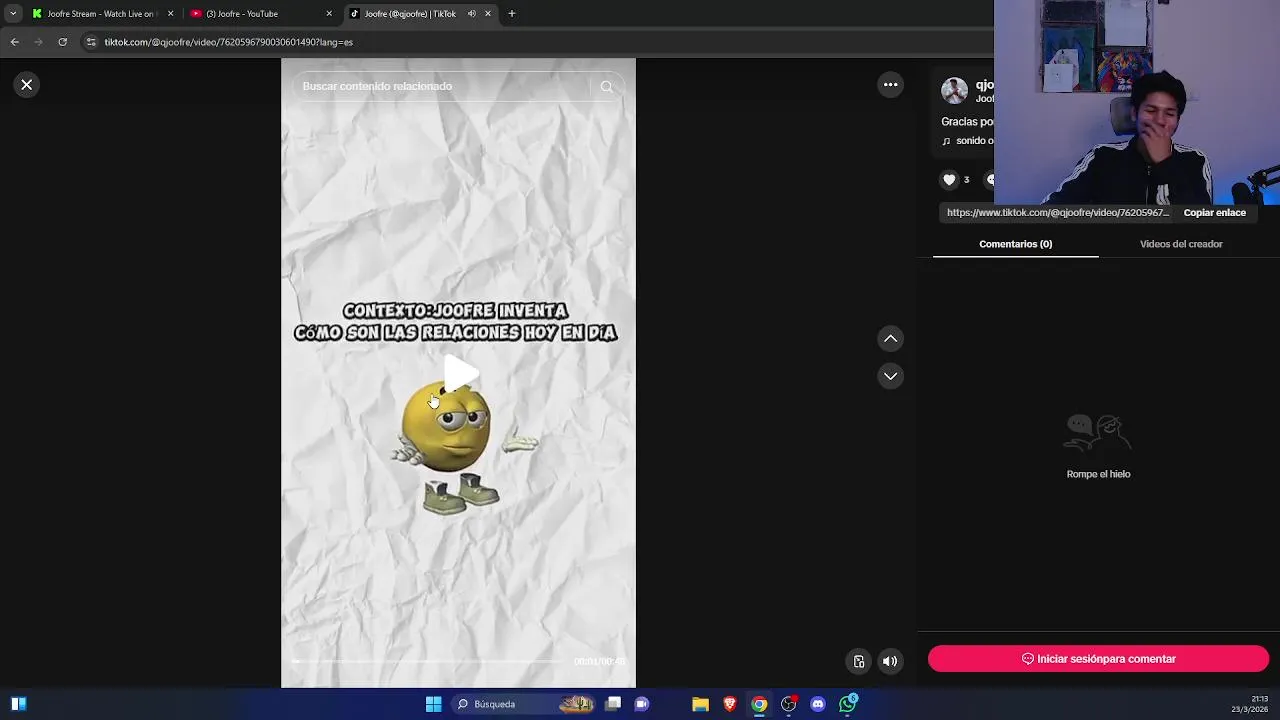The width and height of the screenshot is (1280, 720).
Task: Click the search magnifier icon in the video
Action: [606, 87]
